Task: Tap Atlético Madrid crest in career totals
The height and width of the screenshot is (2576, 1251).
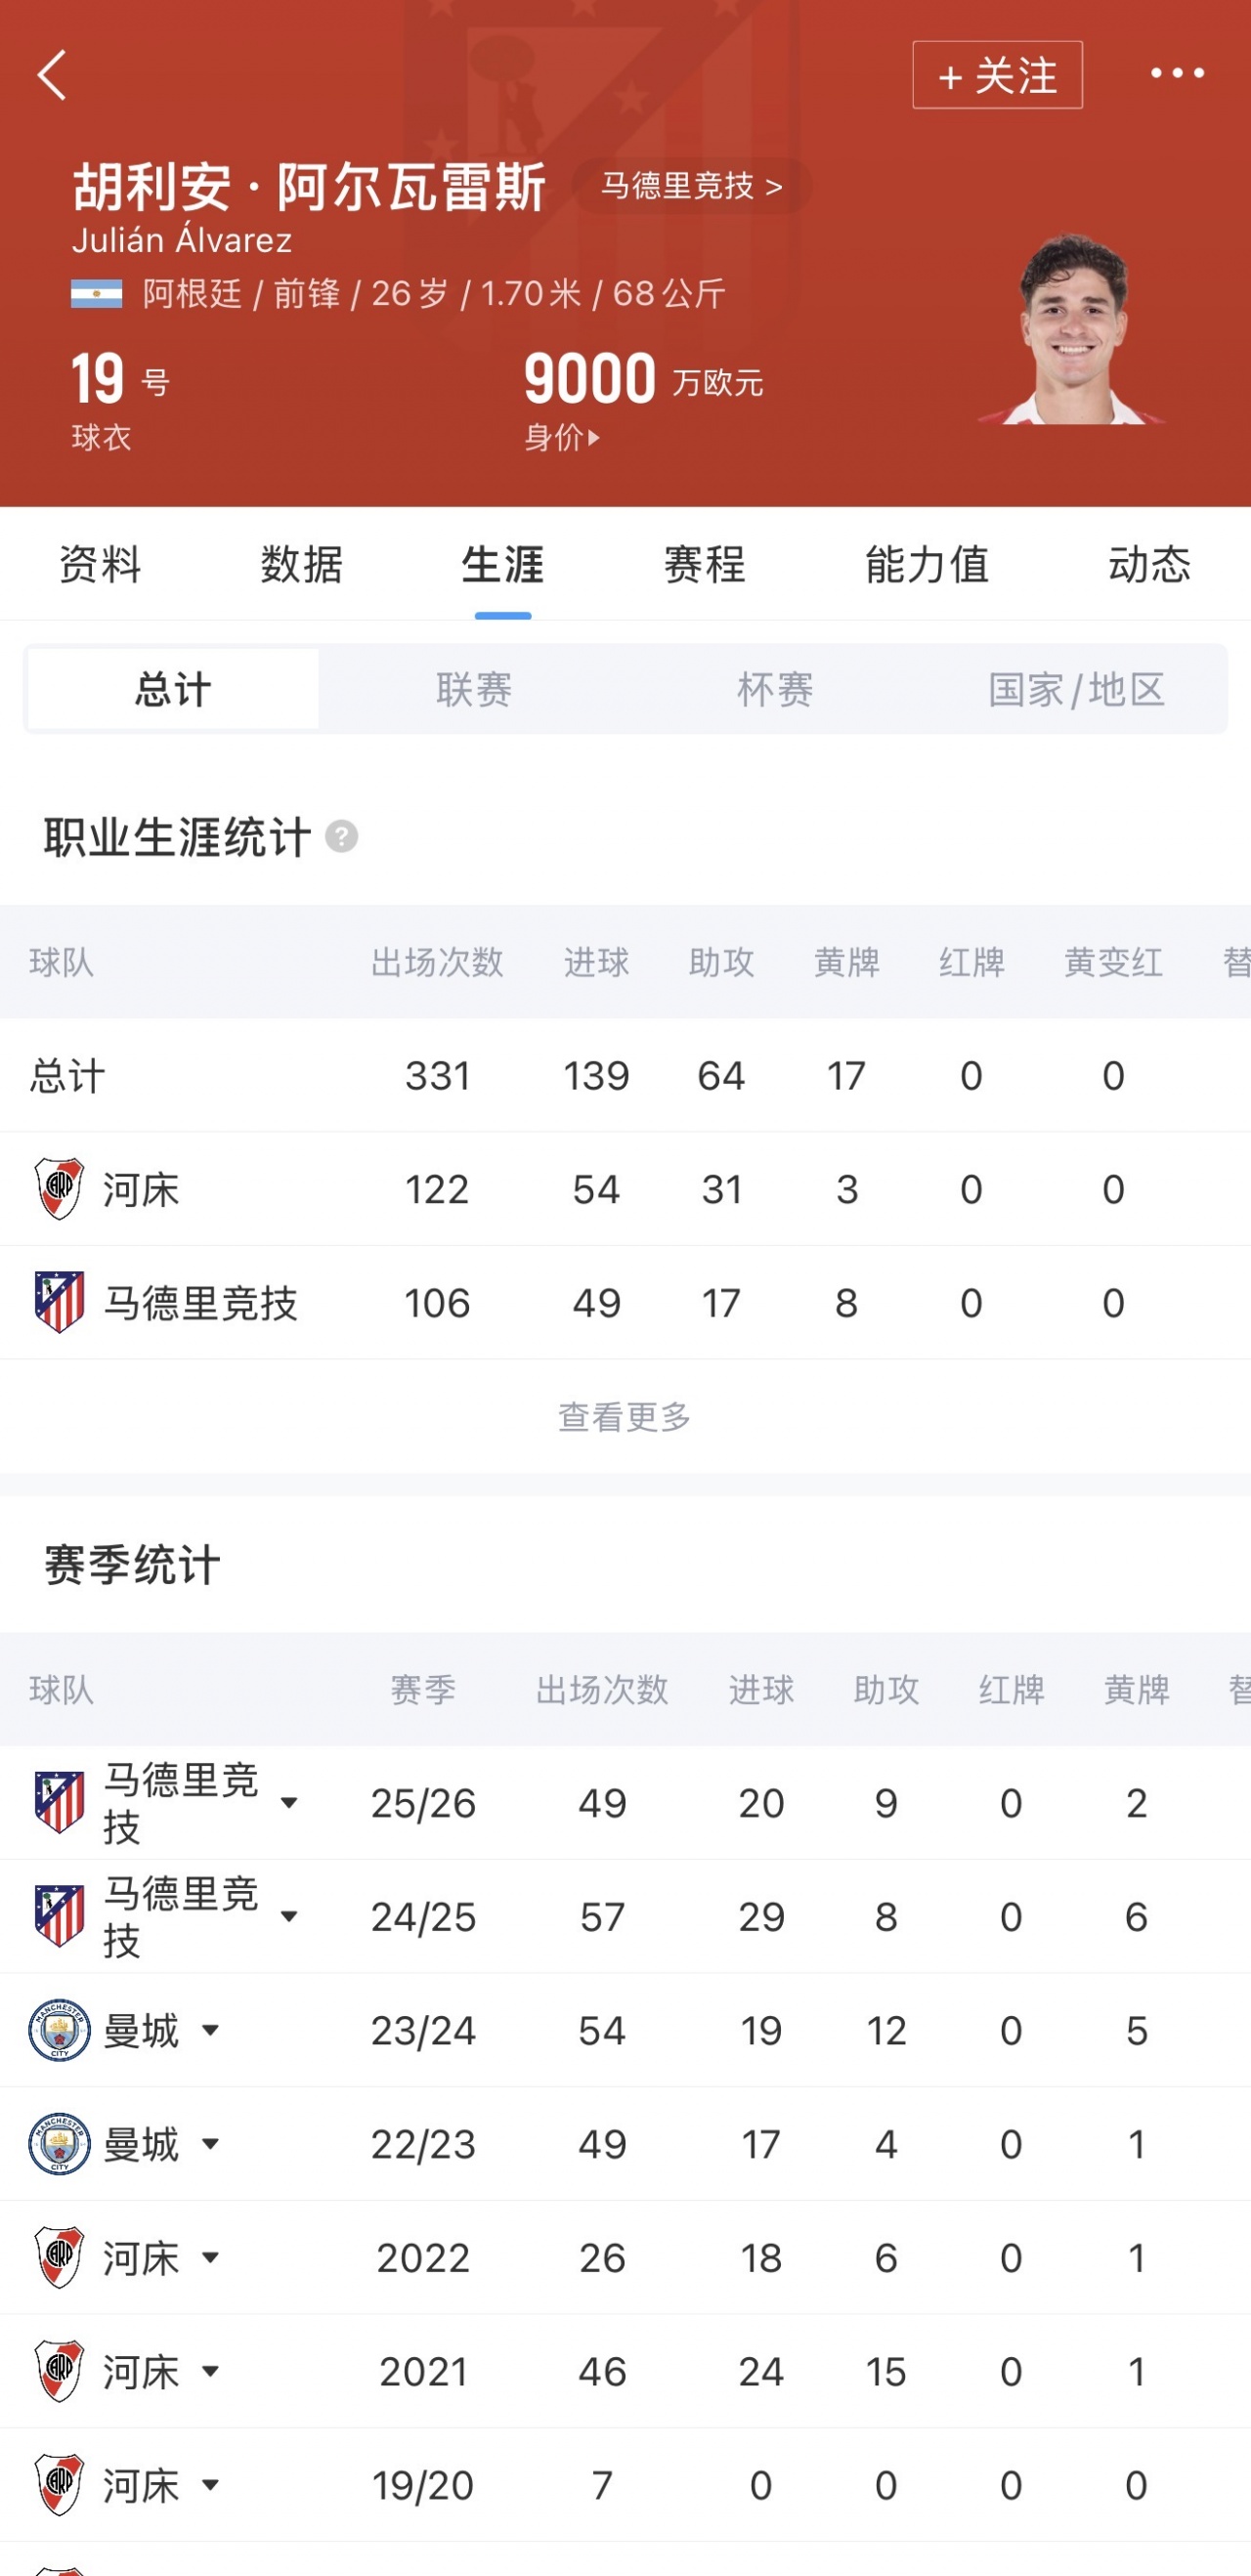Action: point(59,1302)
